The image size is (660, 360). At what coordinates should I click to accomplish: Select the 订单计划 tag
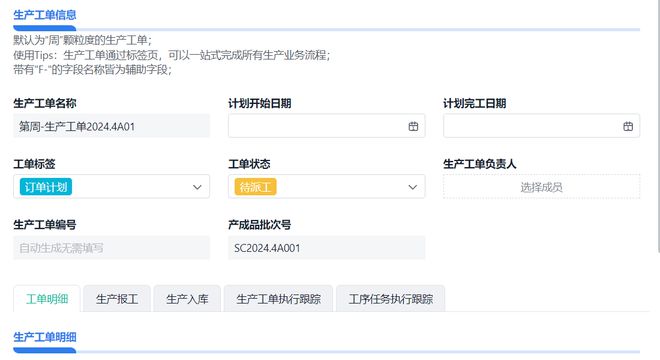coord(46,187)
